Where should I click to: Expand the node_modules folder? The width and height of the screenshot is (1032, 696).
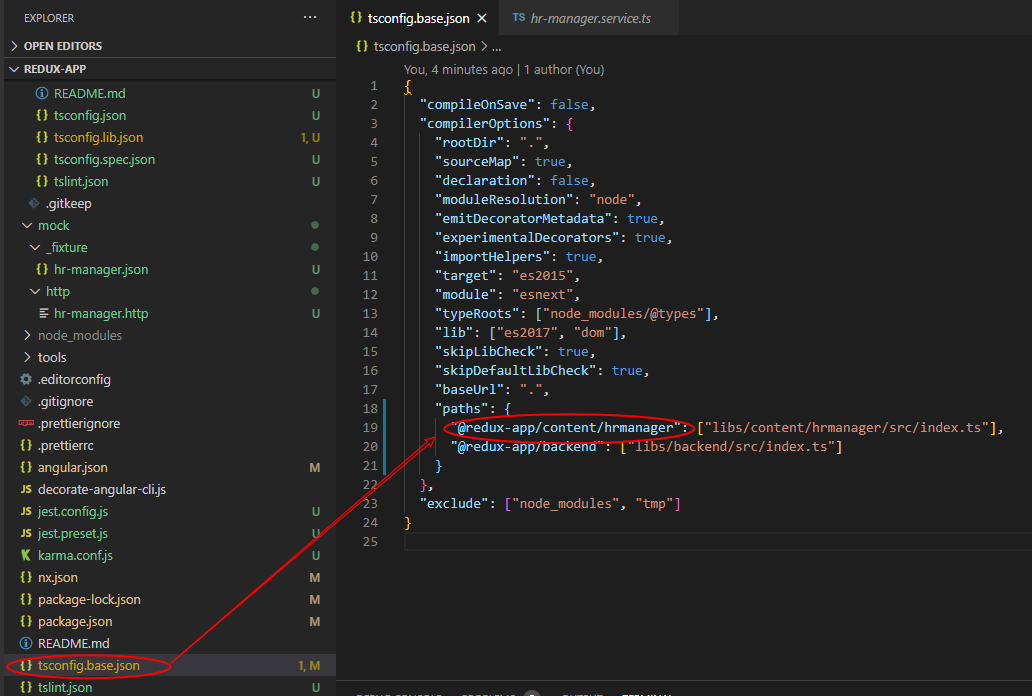(x=79, y=335)
